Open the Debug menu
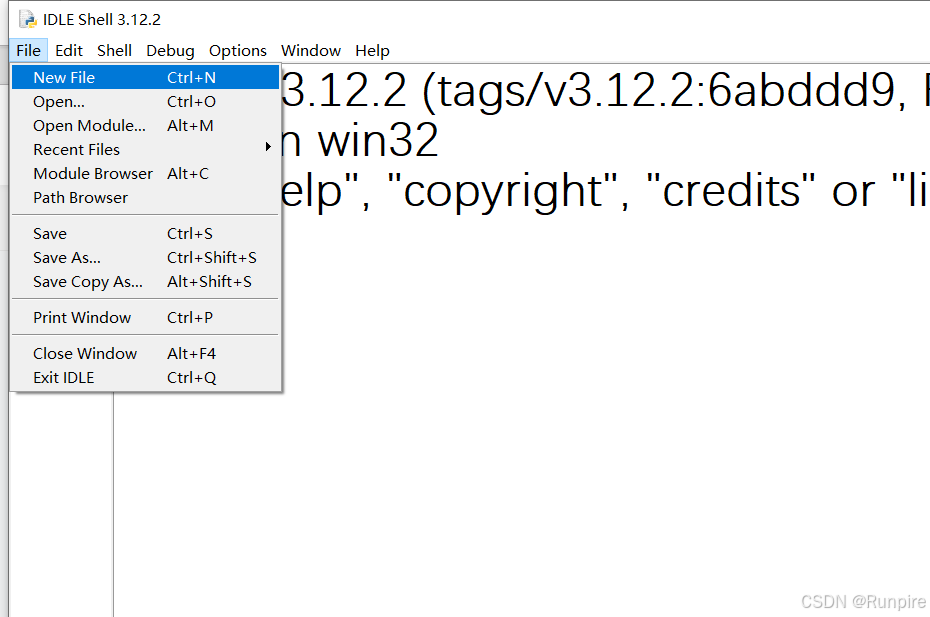Viewport: 930px width, 617px height. (170, 50)
